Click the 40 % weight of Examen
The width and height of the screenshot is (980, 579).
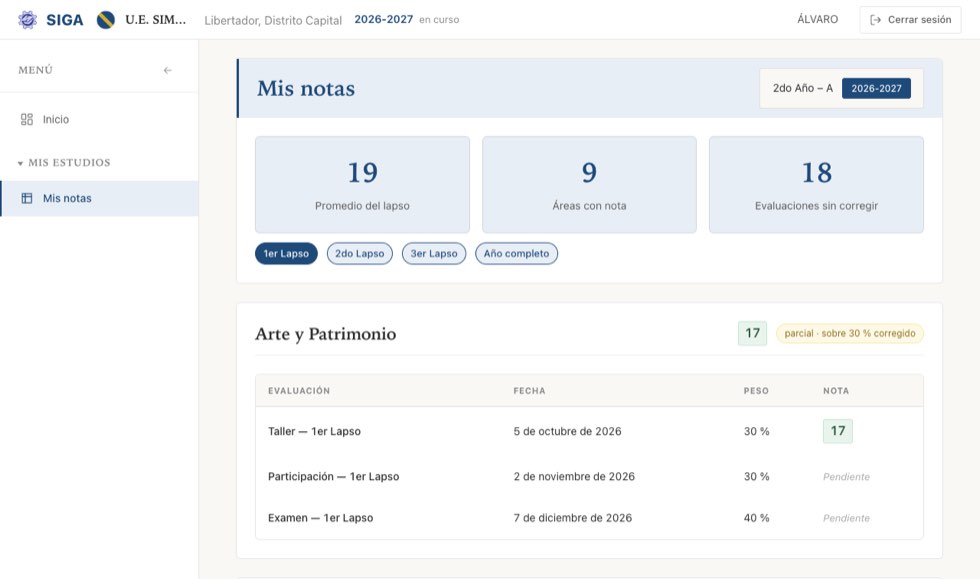click(x=756, y=518)
